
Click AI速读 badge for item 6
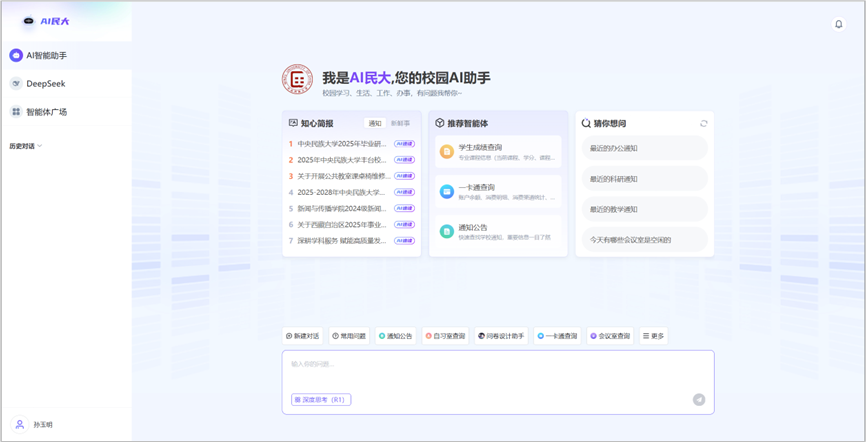pyautogui.click(x=404, y=224)
